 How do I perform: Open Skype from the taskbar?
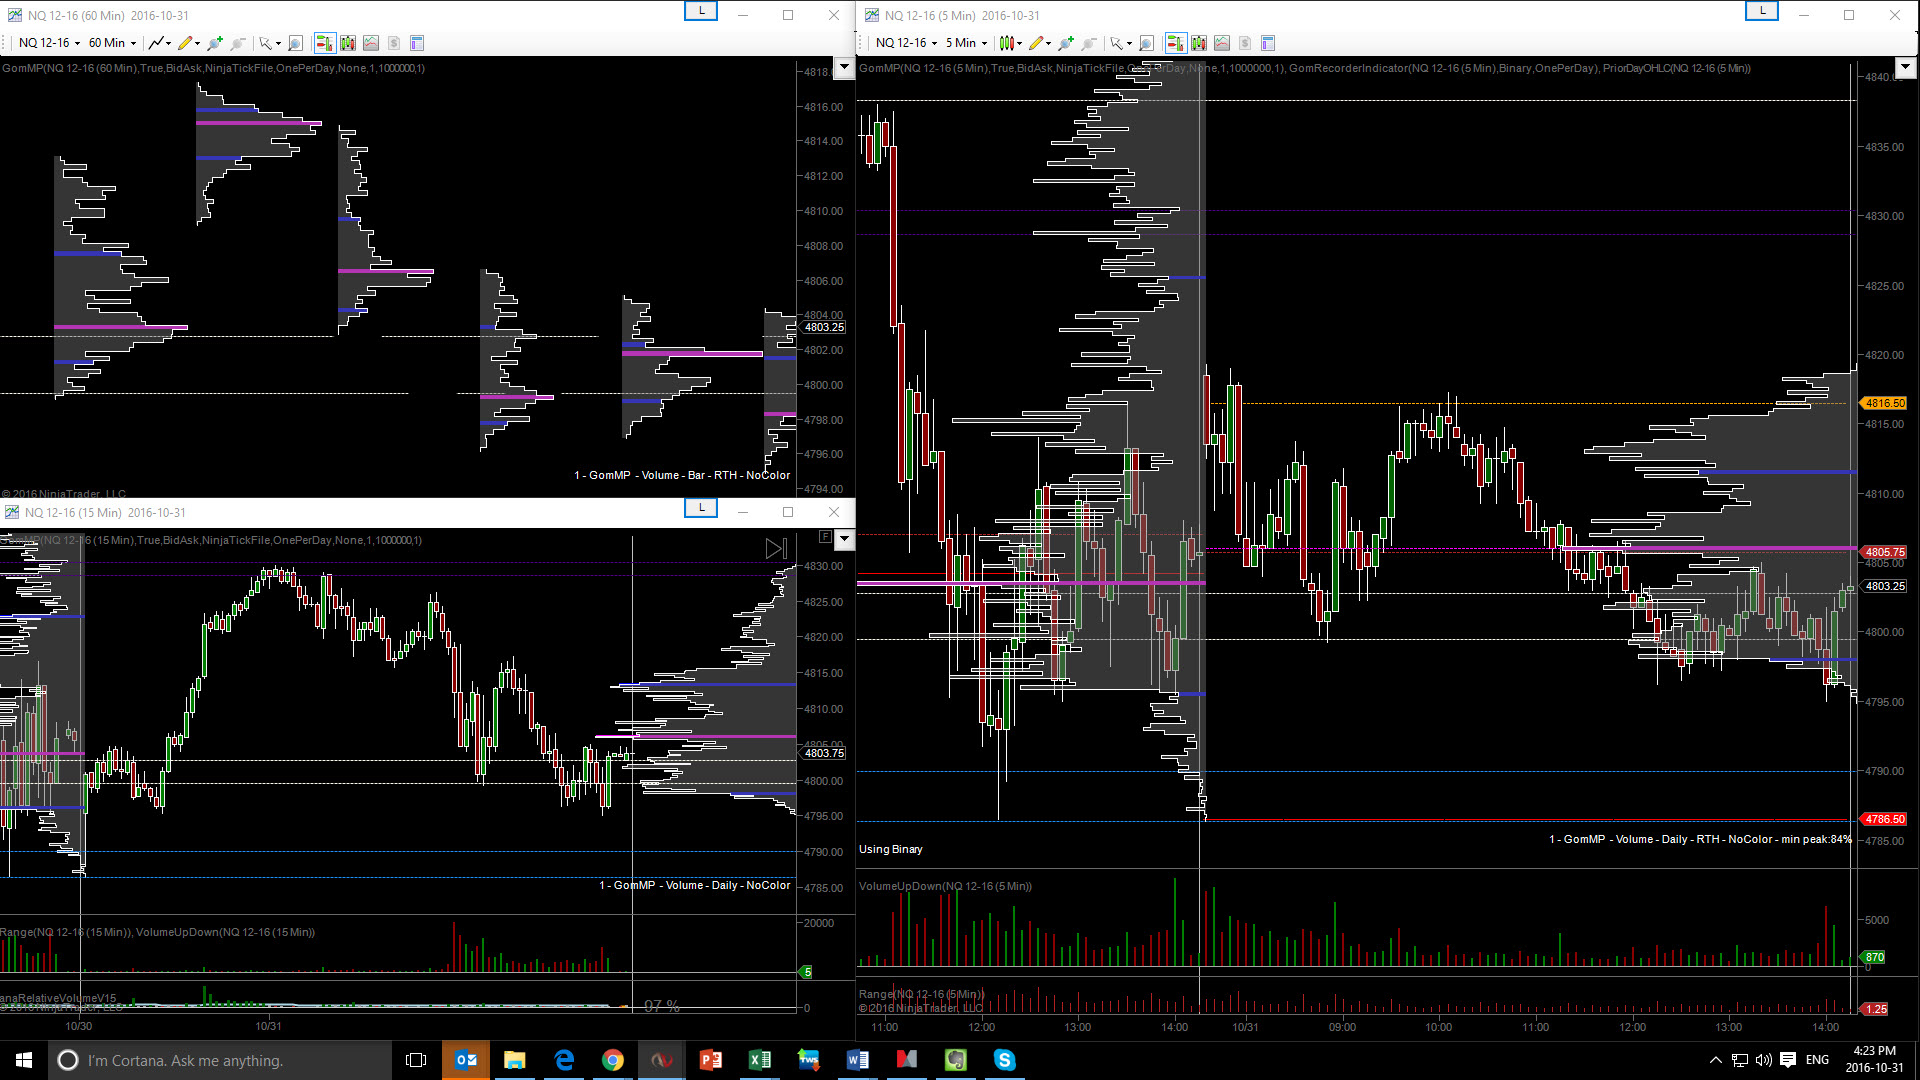coord(1005,1060)
